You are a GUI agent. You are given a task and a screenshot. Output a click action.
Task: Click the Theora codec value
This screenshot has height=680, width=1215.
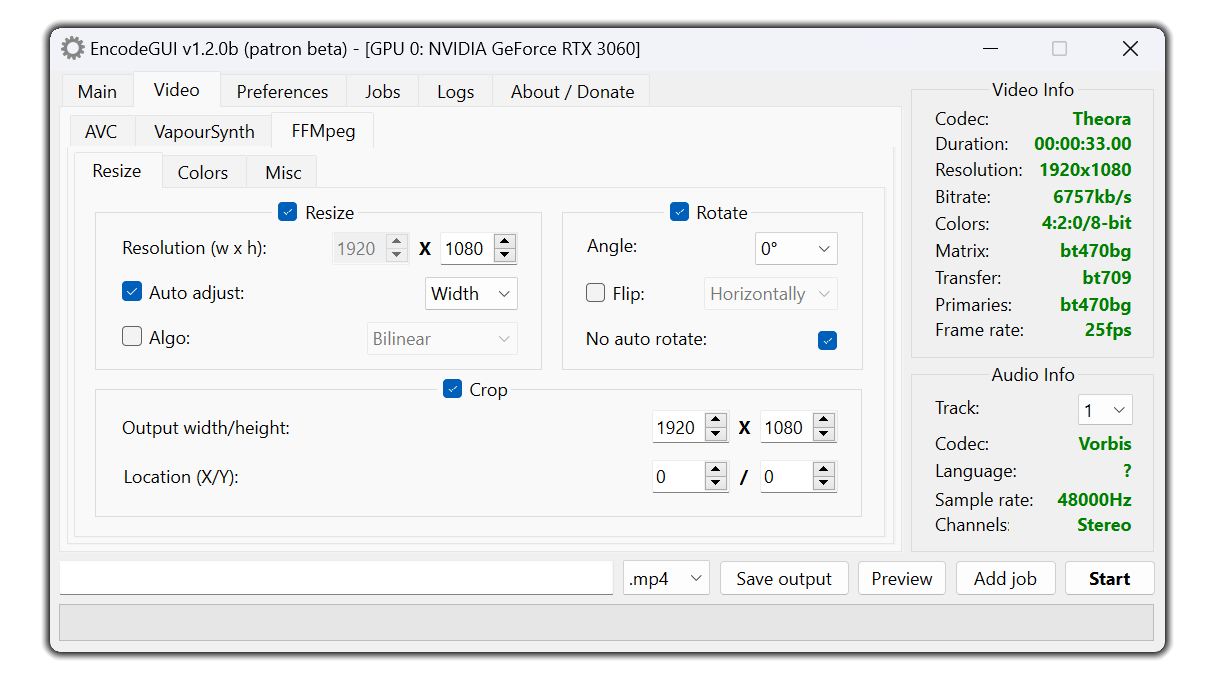(1102, 118)
